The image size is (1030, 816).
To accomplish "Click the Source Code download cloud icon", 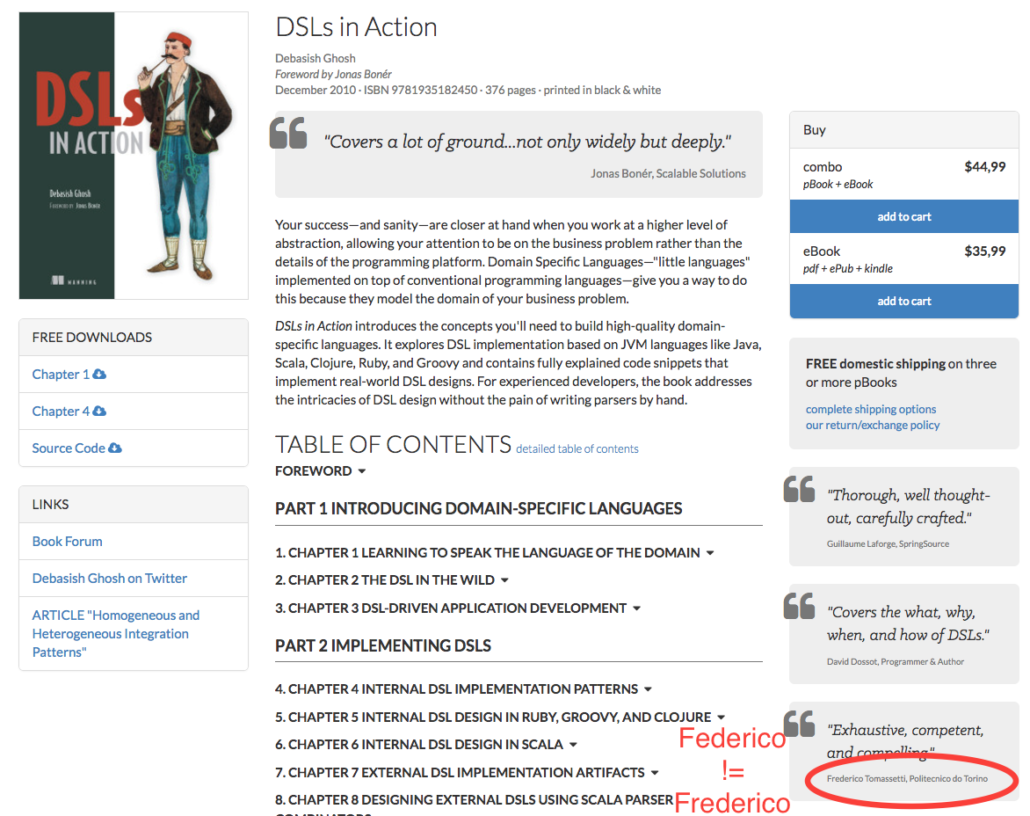I will coord(115,447).
